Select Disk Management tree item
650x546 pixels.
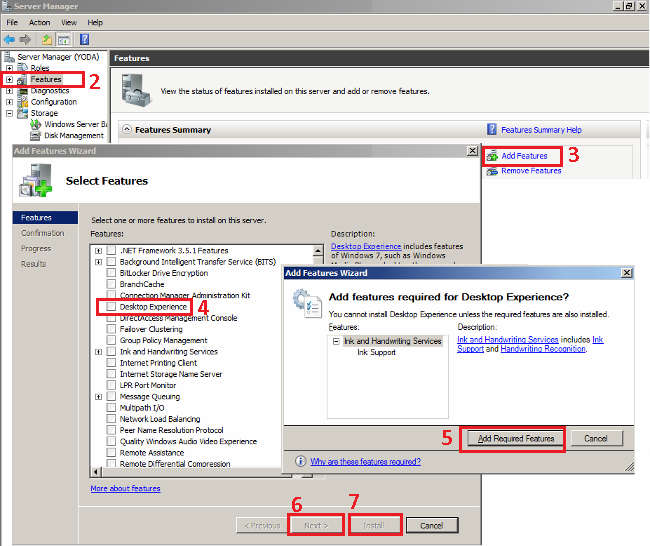74,136
